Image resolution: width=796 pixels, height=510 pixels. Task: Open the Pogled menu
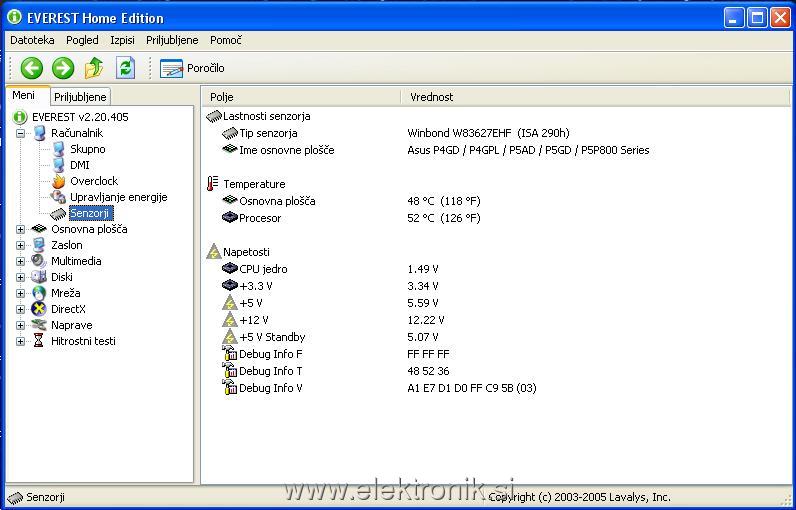[x=82, y=40]
